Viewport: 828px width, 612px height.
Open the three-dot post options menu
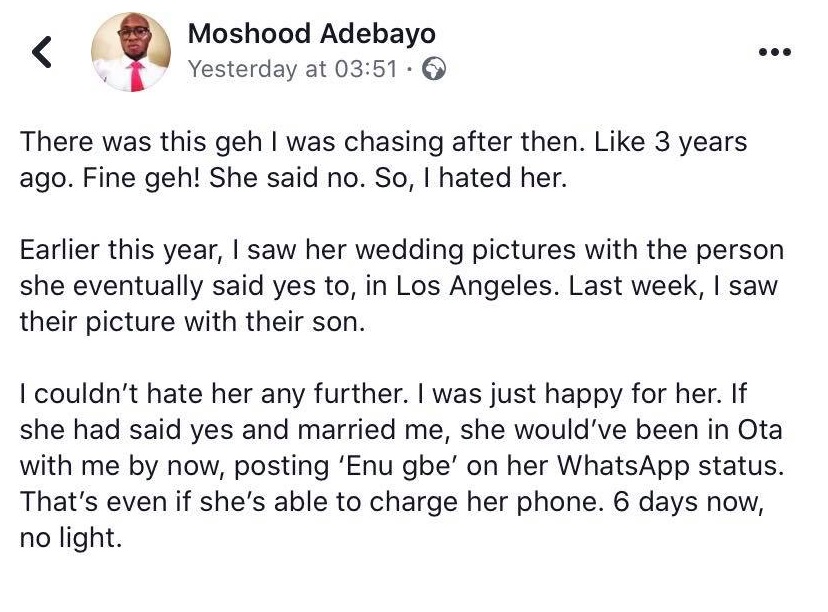(x=775, y=53)
